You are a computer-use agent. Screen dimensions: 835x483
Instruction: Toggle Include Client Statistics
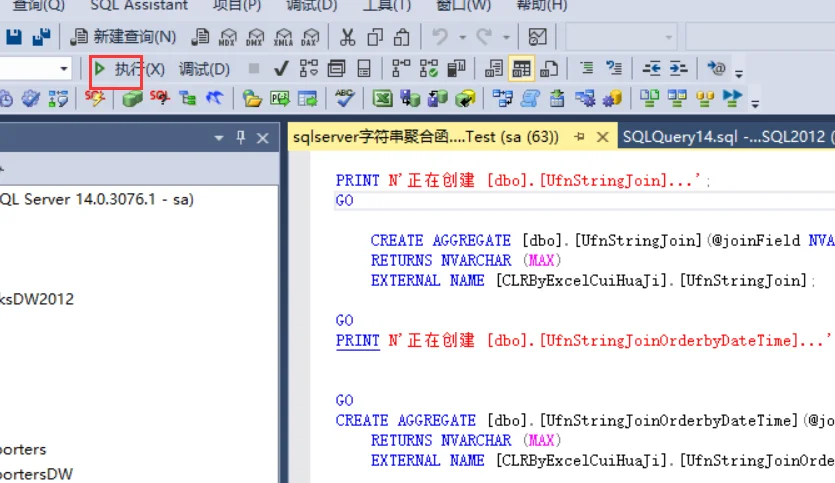tap(456, 68)
